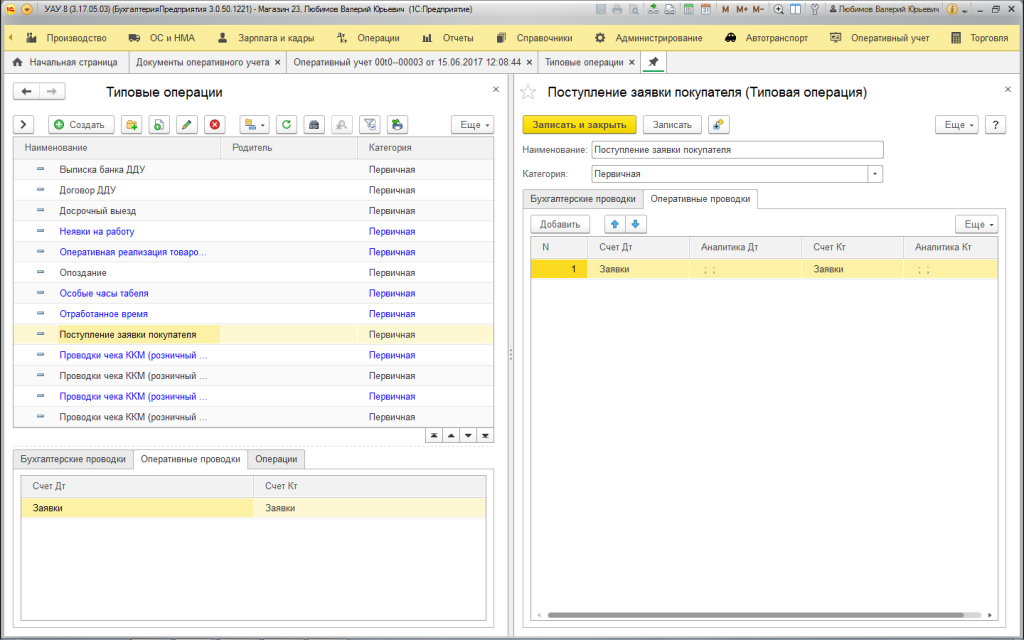This screenshot has width=1024, height=640.
Task: Open the list view mode dropdown
Action: 254,125
